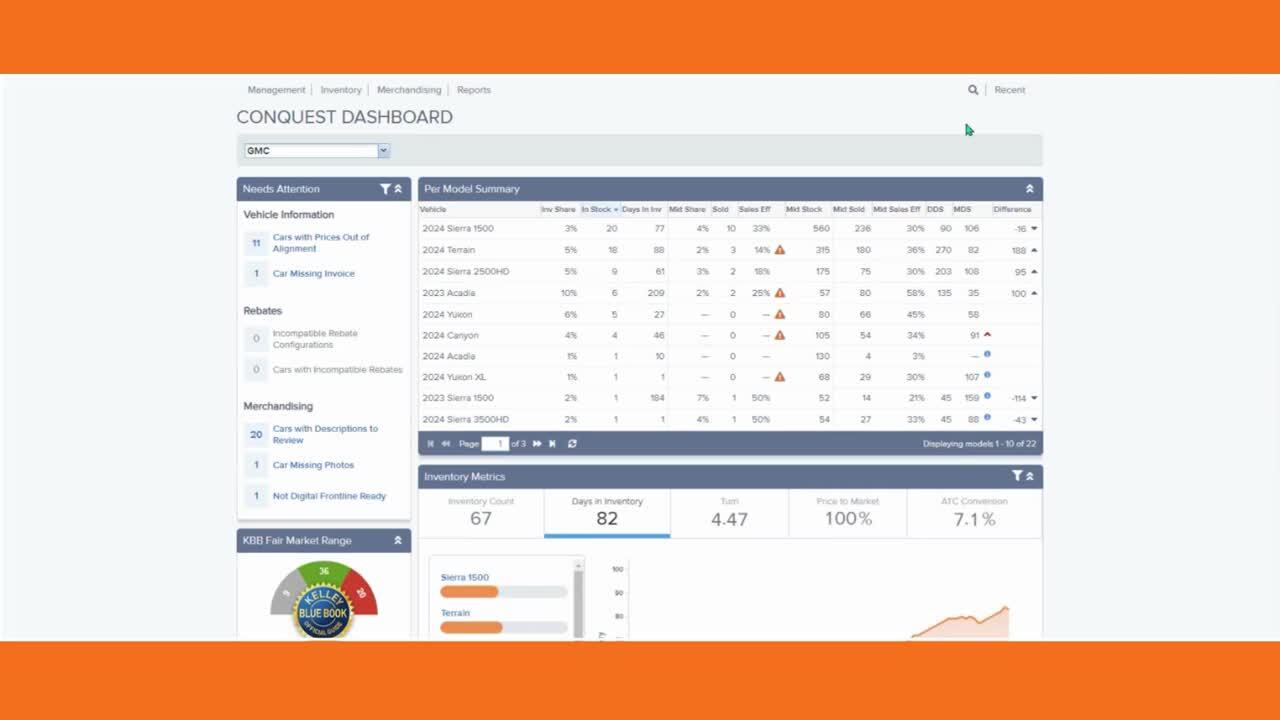
Task: Sort by the In Stock column
Action: (x=599, y=210)
